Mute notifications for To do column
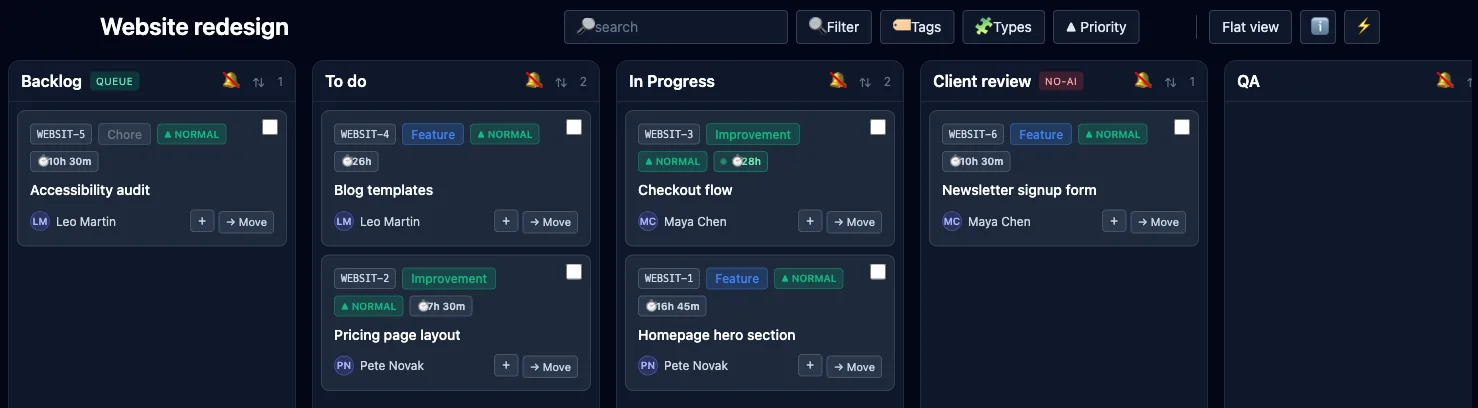This screenshot has width=1478, height=408. pos(534,81)
